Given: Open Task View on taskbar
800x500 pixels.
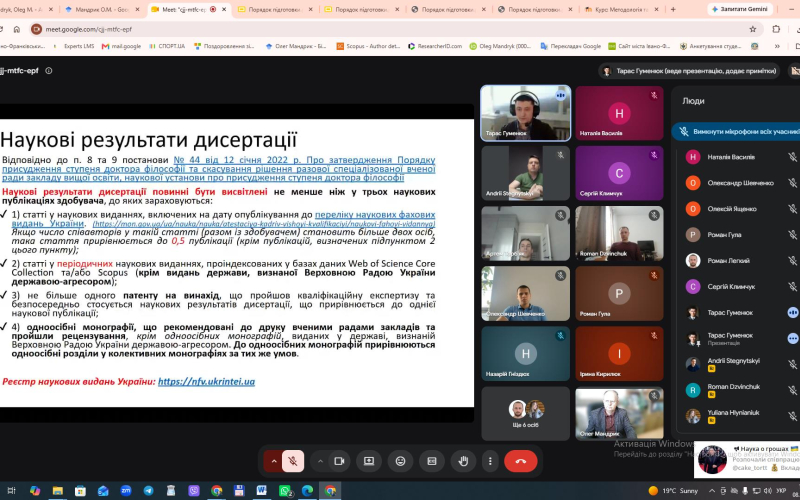Looking at the screenshot, I should [x=11, y=491].
